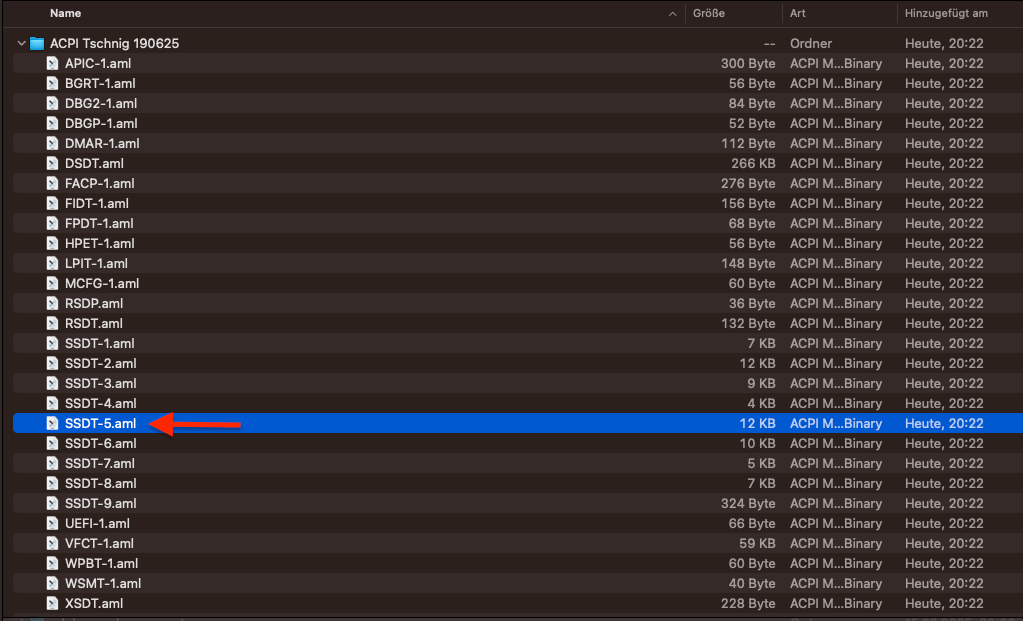Click the file icon of DMAR-1.aml
This screenshot has height=621, width=1023.
coord(52,144)
